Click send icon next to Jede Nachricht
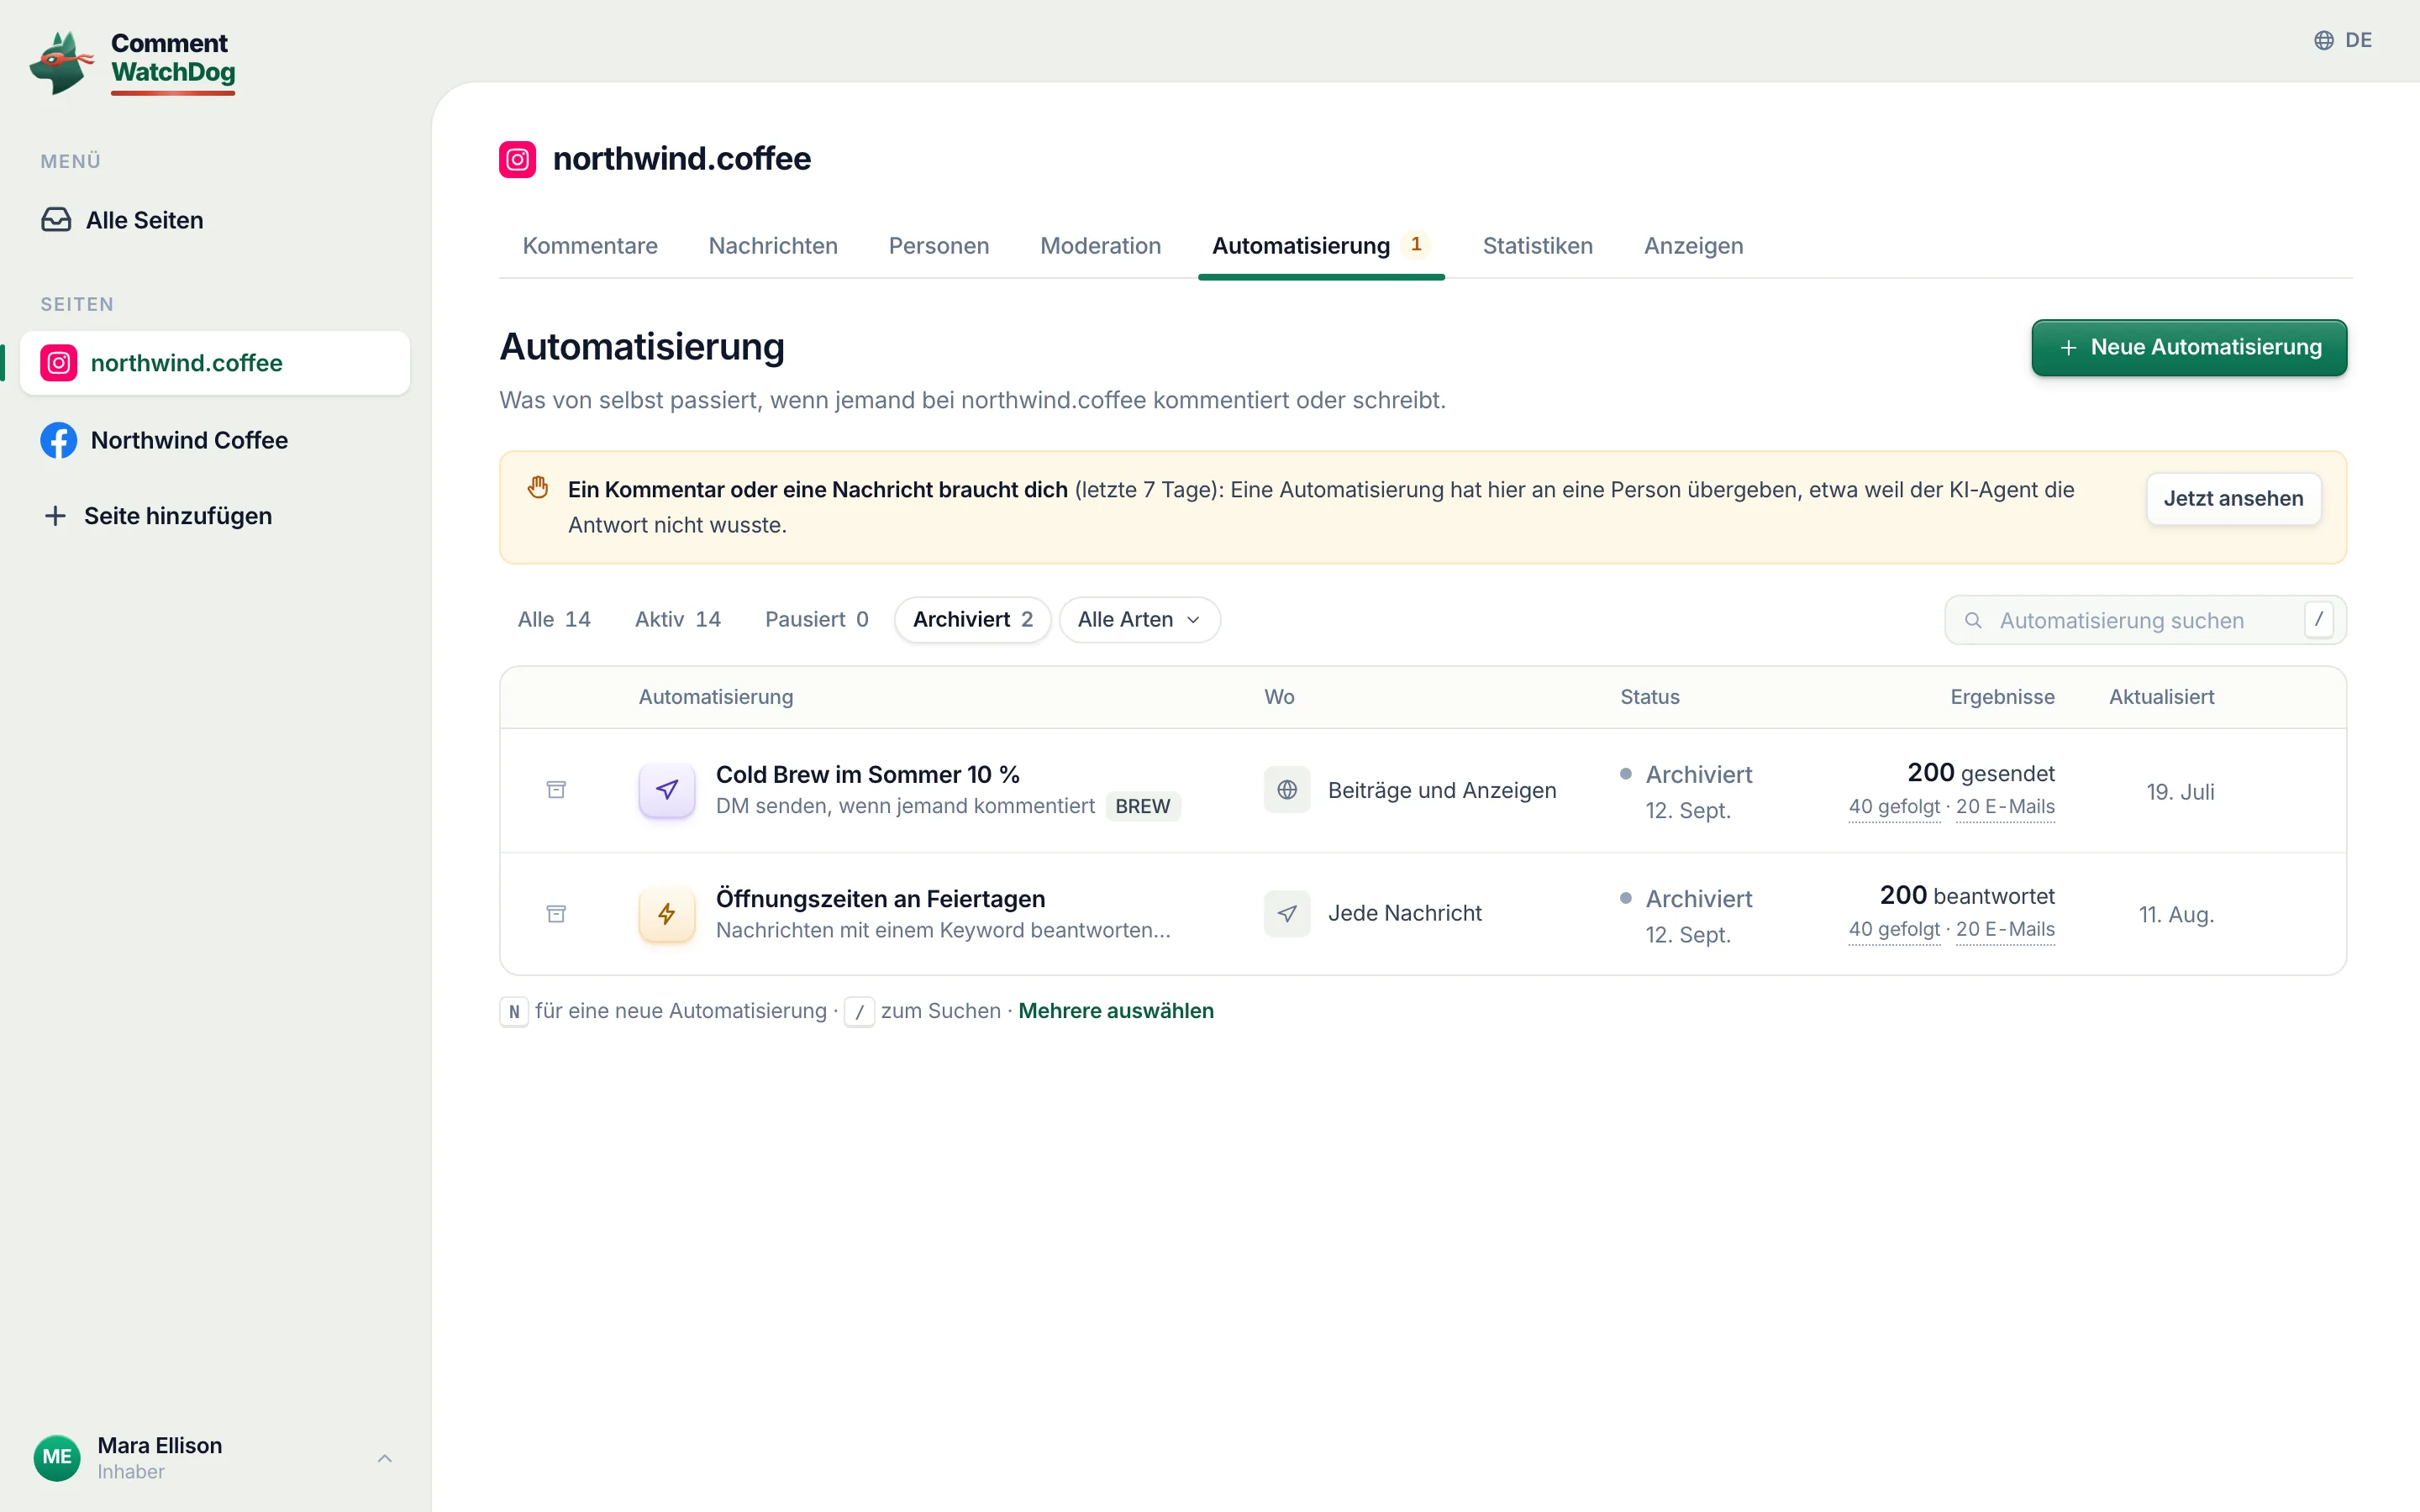2420x1512 pixels. 1287,914
